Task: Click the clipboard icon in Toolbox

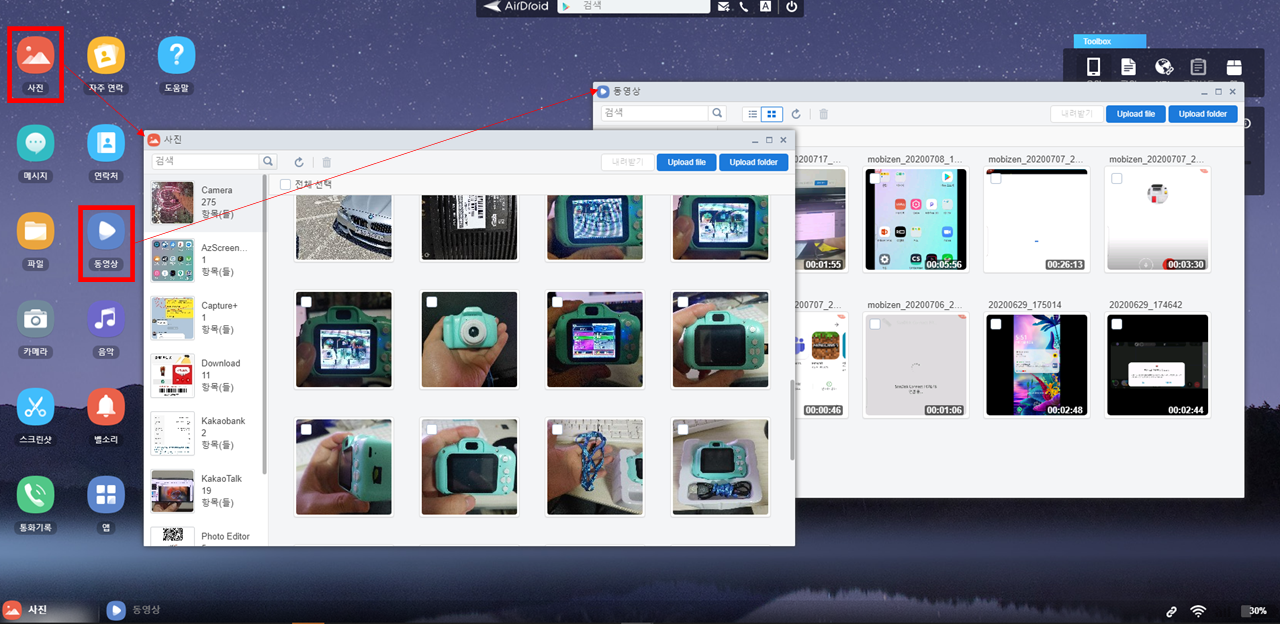Action: [x=1198, y=67]
